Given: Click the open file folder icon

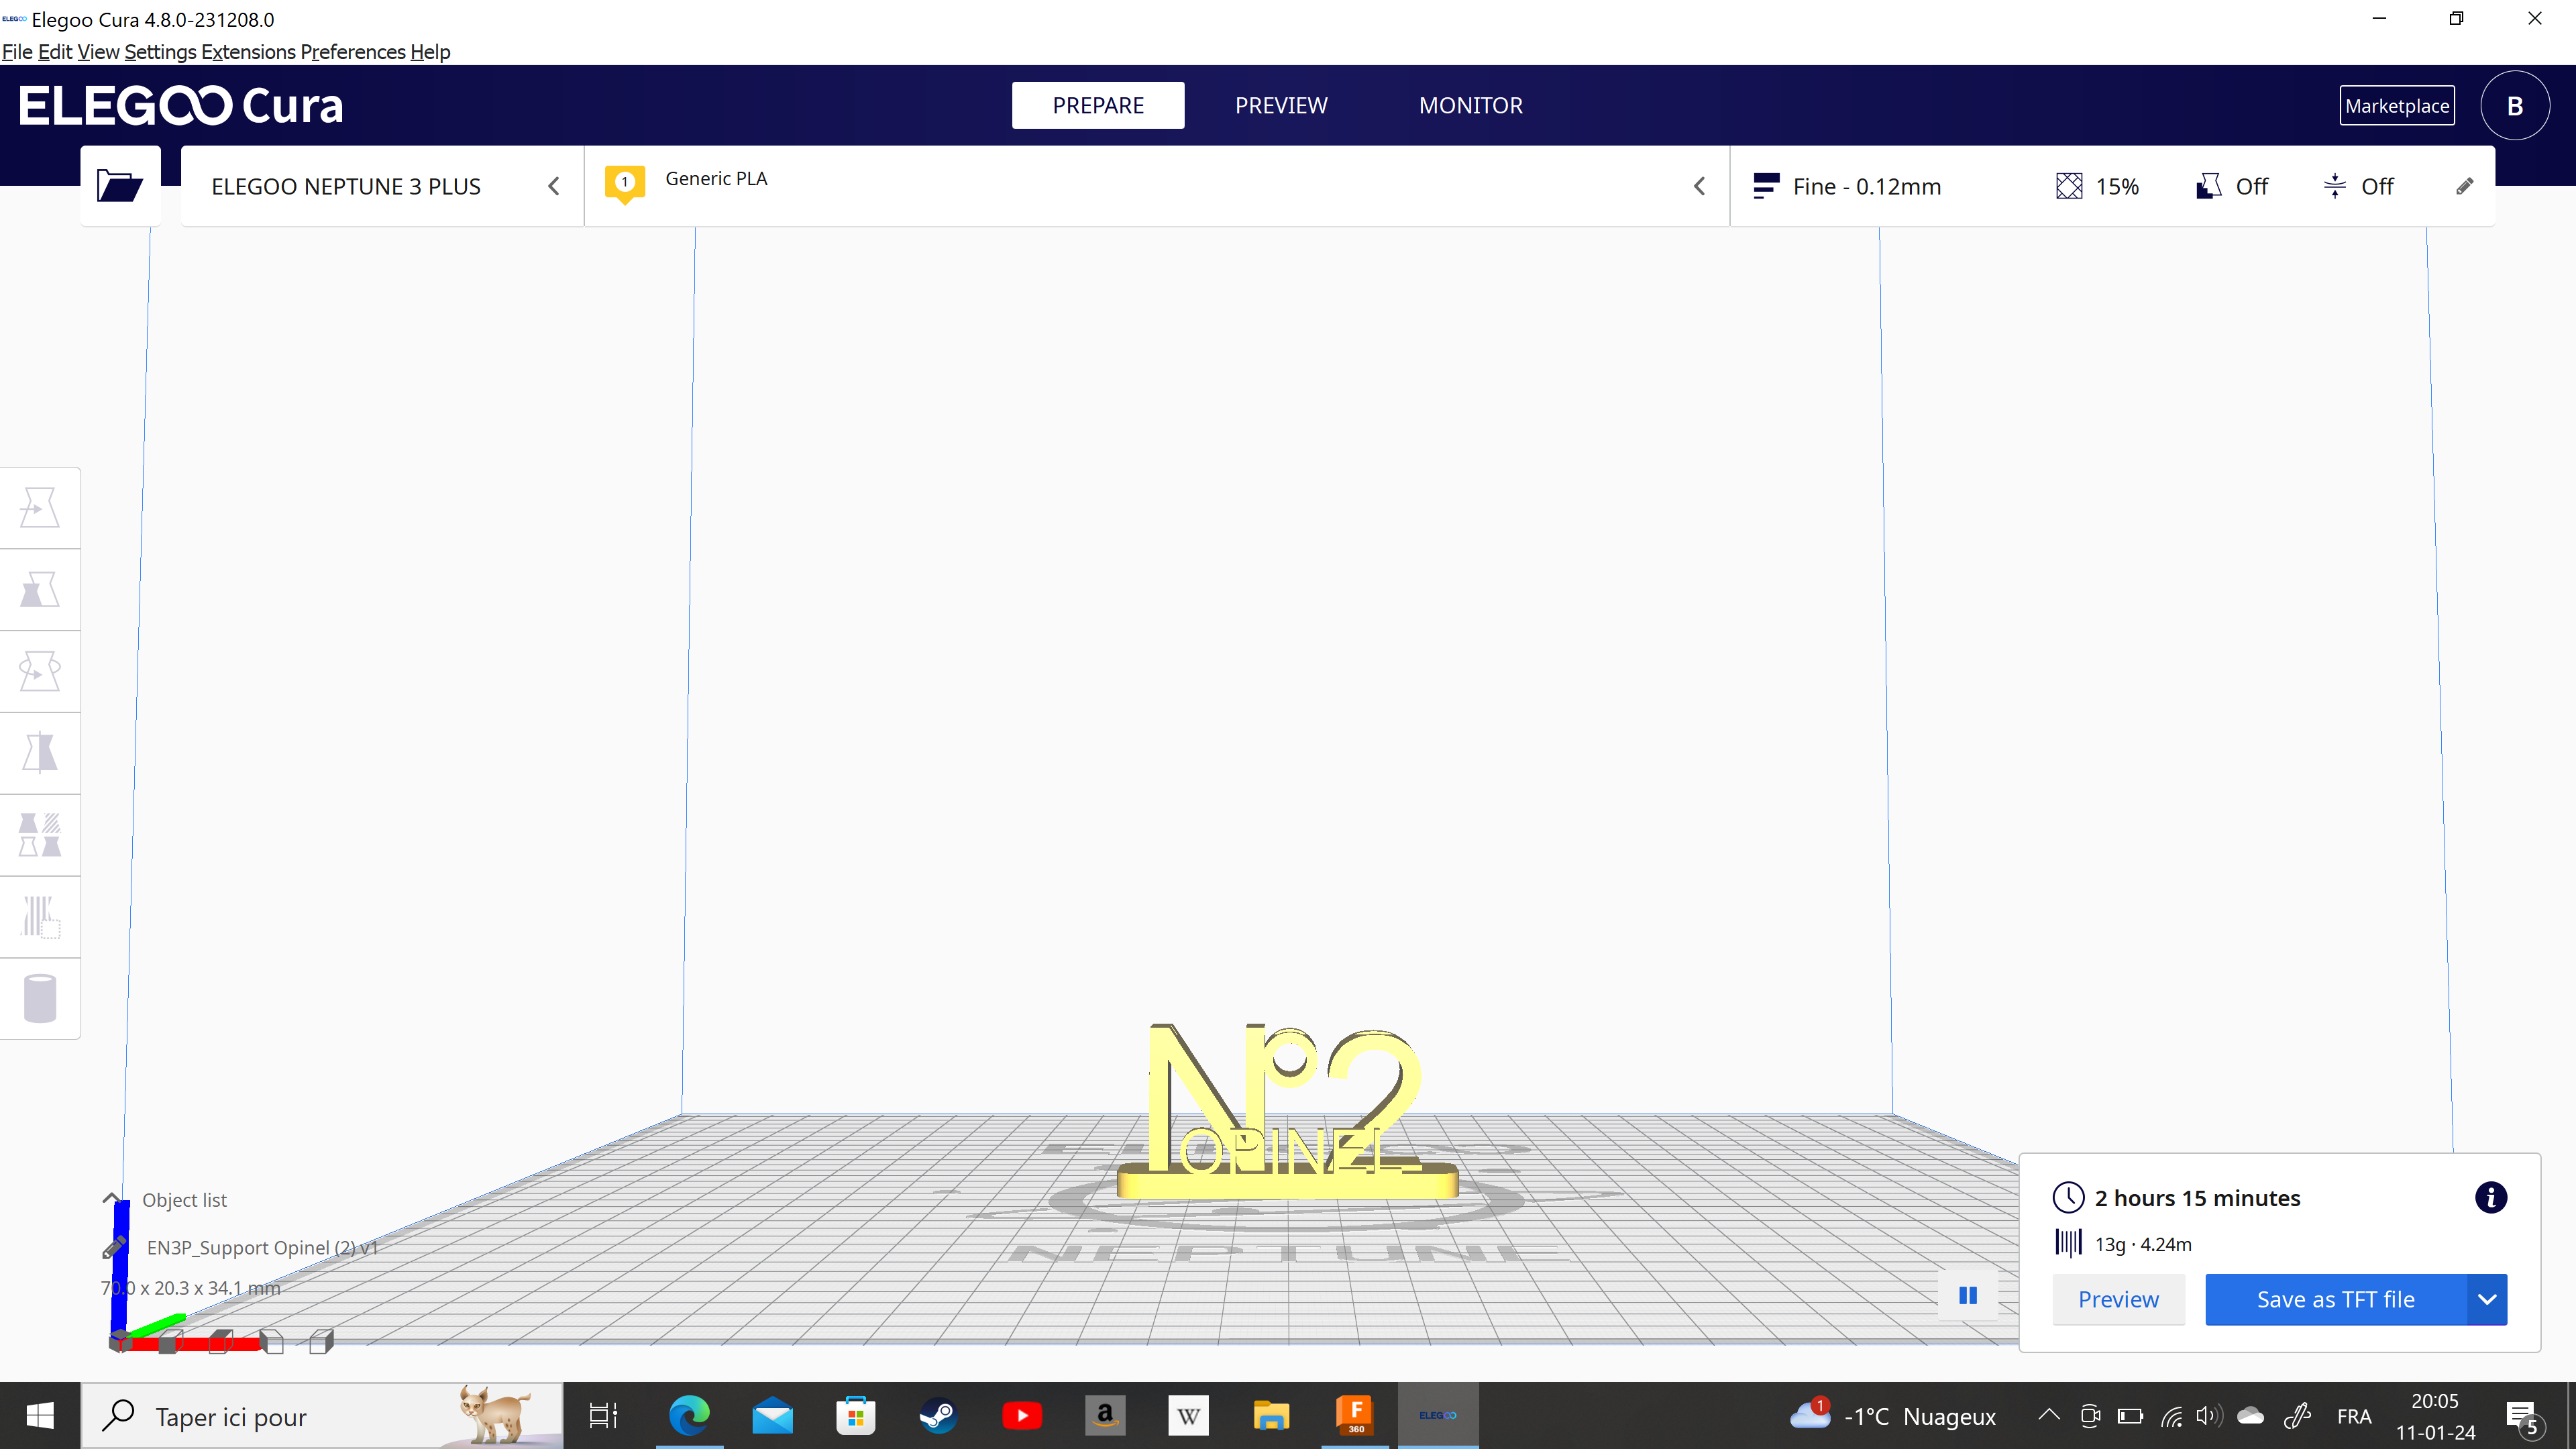Looking at the screenshot, I should point(119,184).
